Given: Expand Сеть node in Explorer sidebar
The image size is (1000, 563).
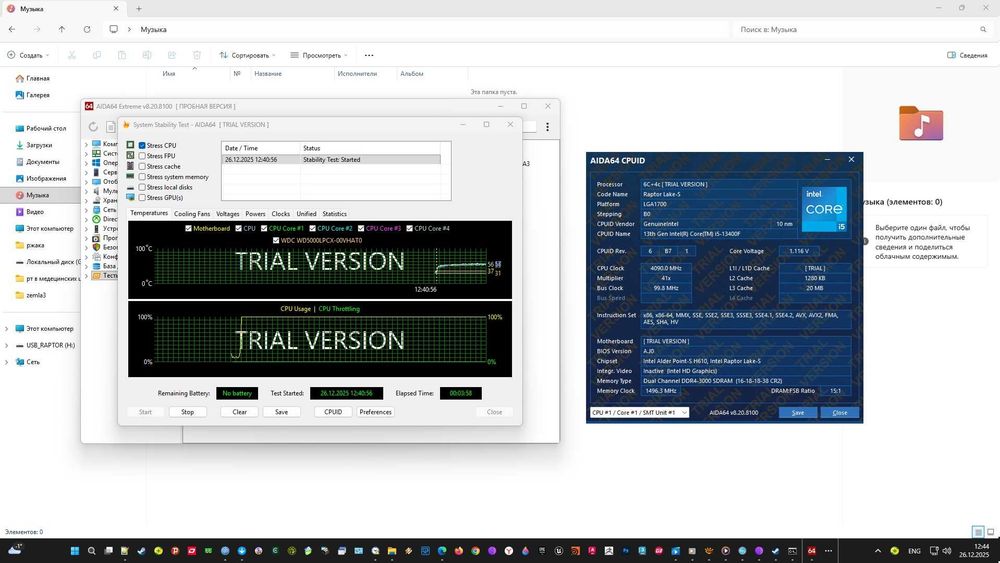Looking at the screenshot, I should [6, 362].
